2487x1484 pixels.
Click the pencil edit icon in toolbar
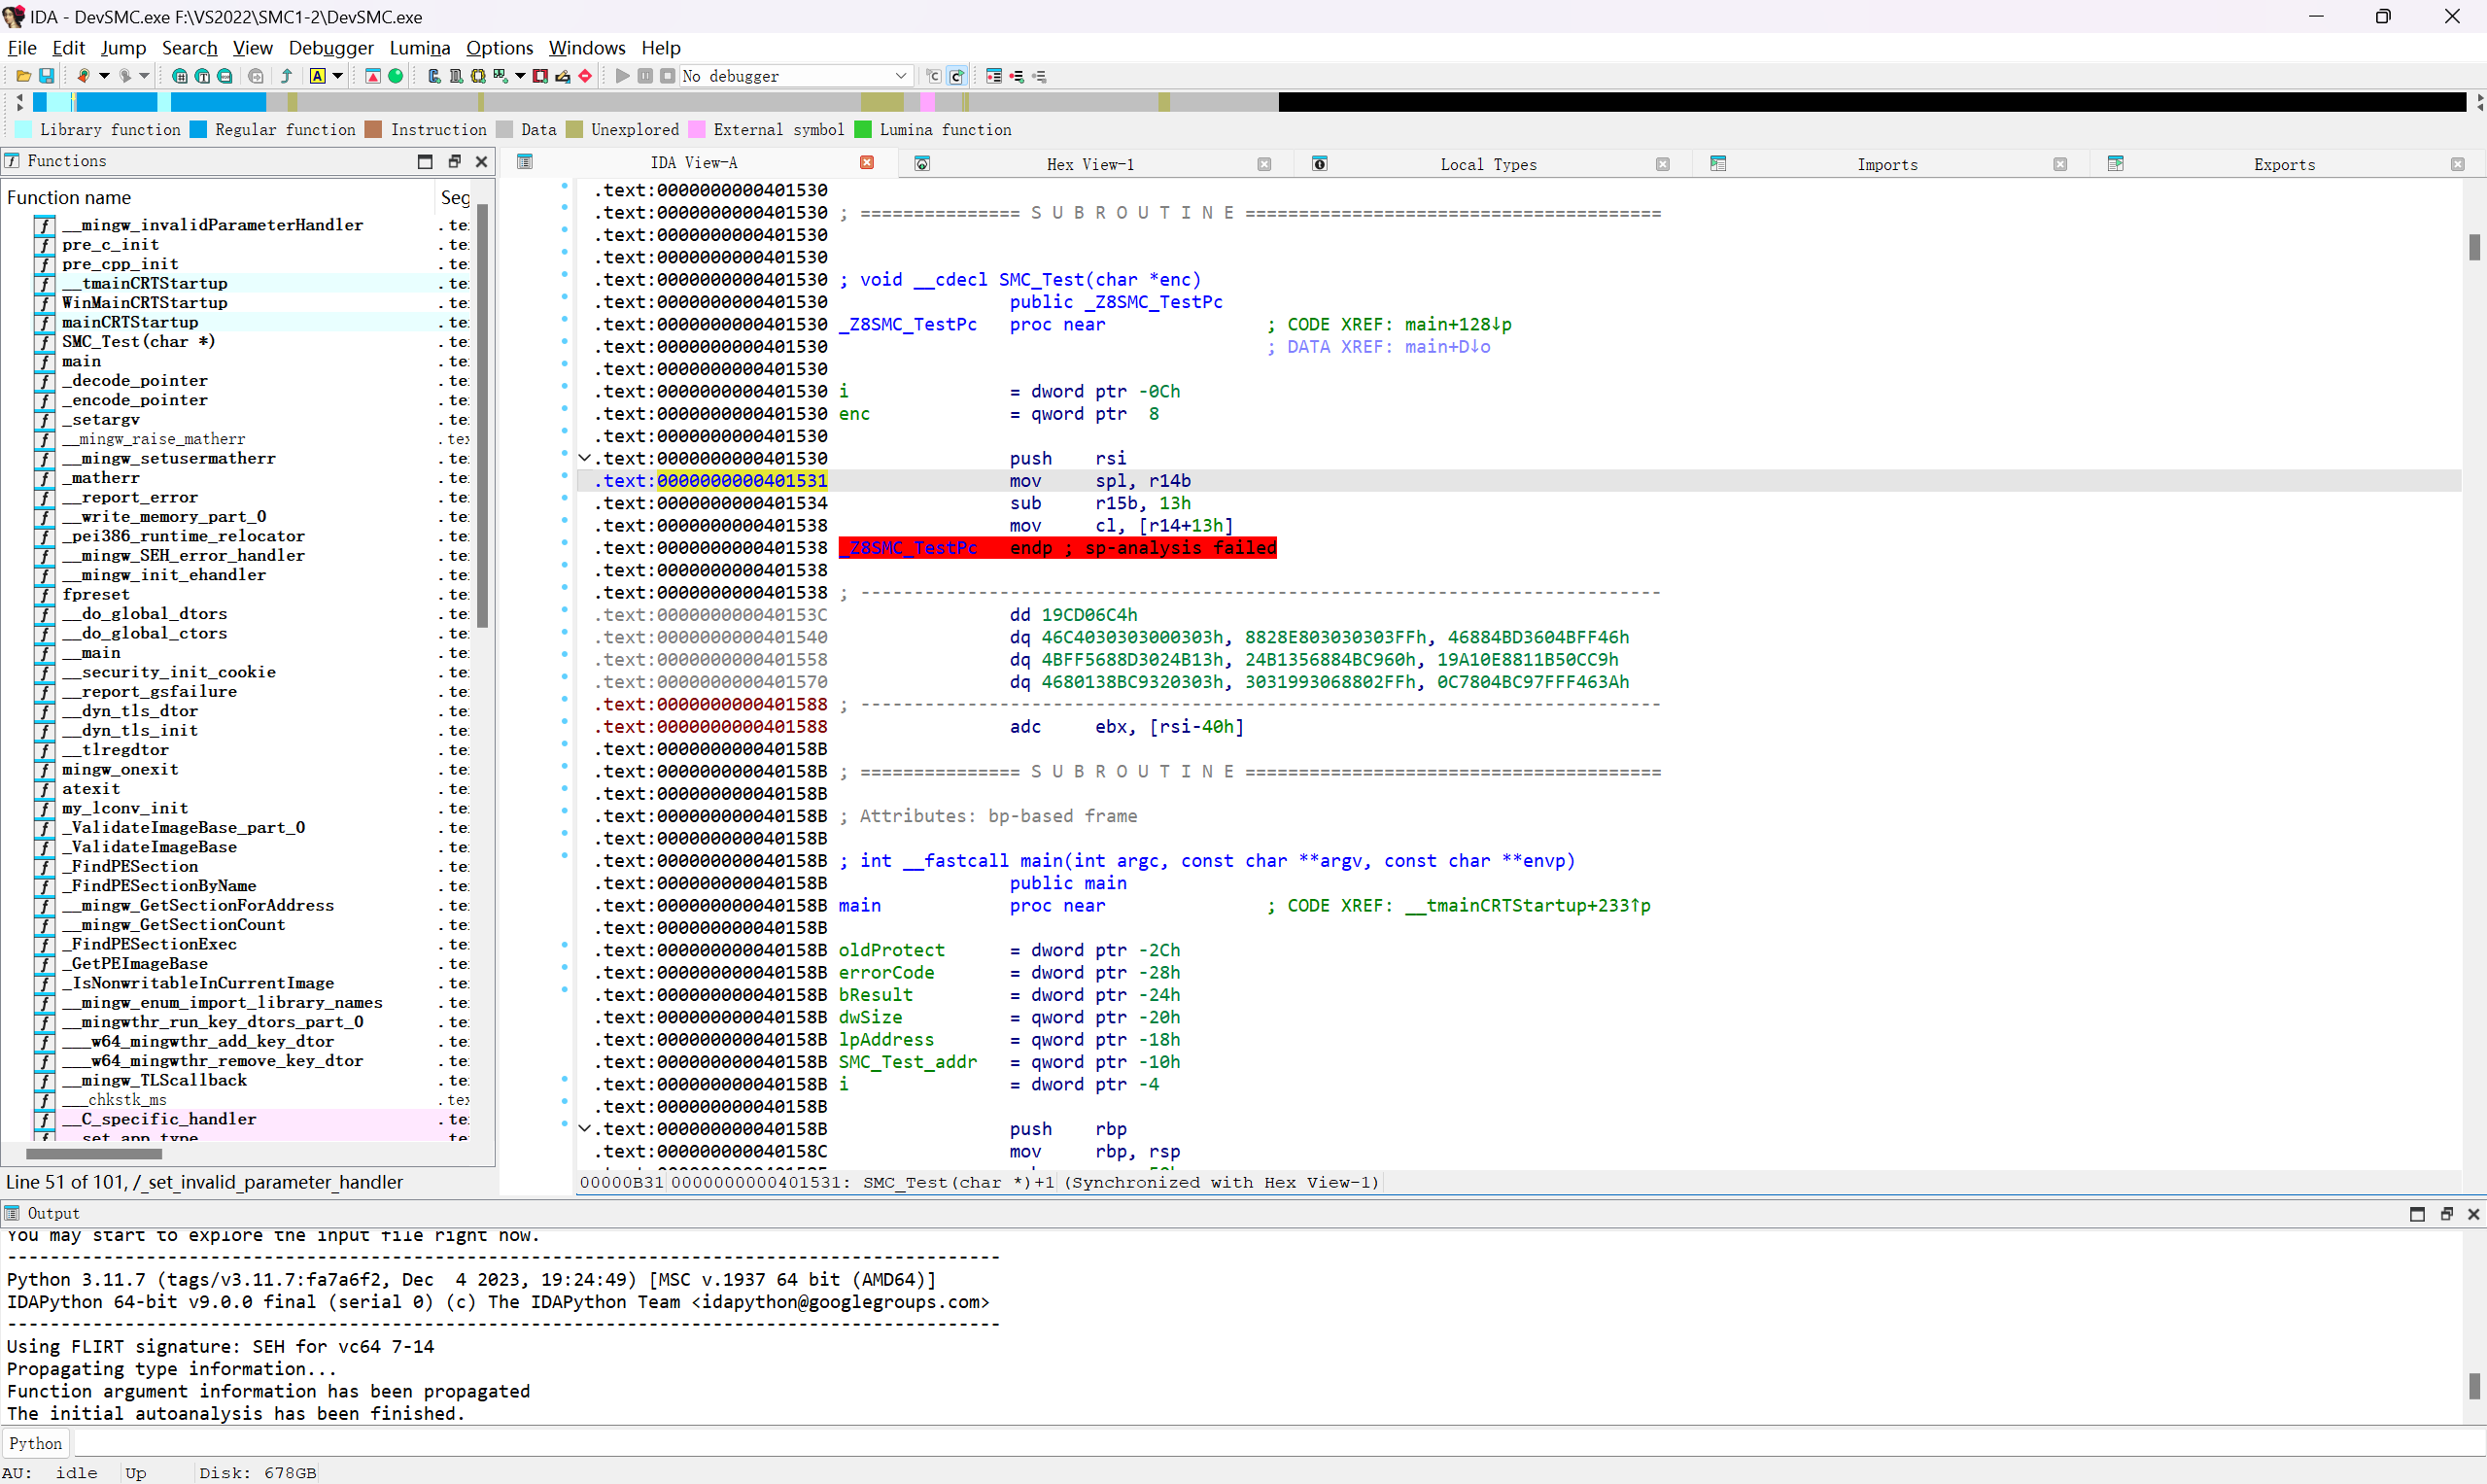coord(563,76)
